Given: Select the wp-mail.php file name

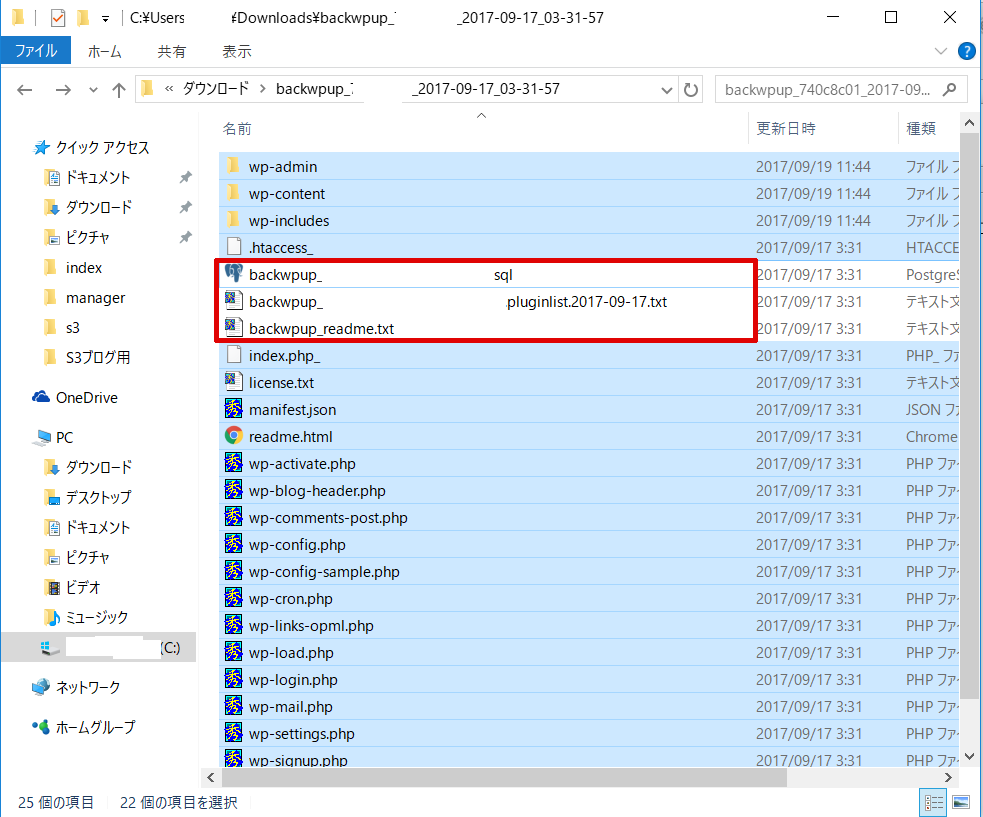Looking at the screenshot, I should [x=291, y=706].
